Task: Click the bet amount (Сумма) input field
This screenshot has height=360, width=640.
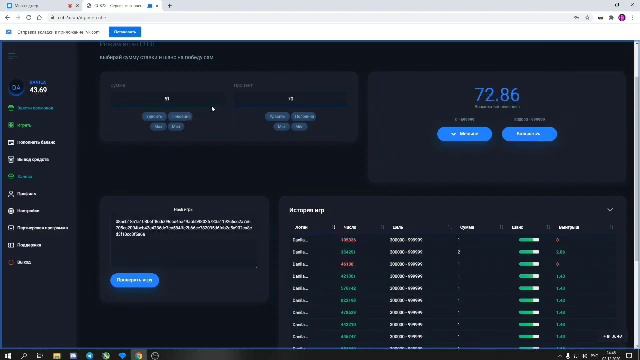Action: (167, 99)
